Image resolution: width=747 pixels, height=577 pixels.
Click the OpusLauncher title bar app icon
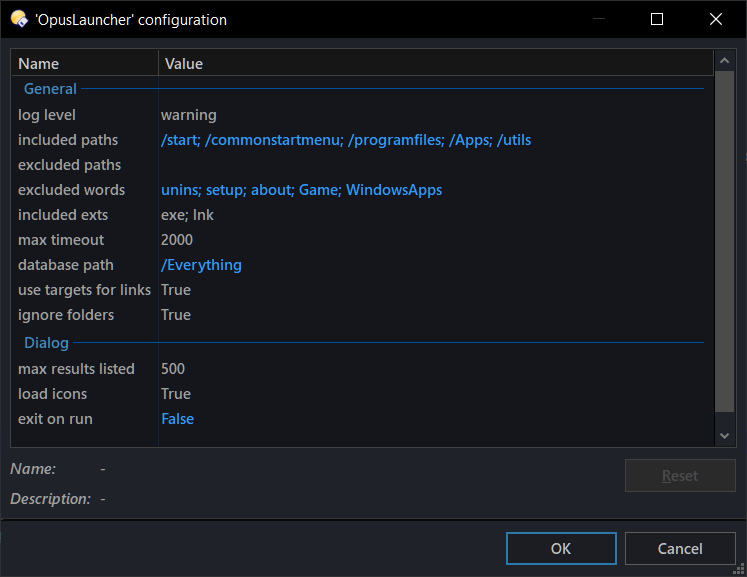tap(20, 19)
